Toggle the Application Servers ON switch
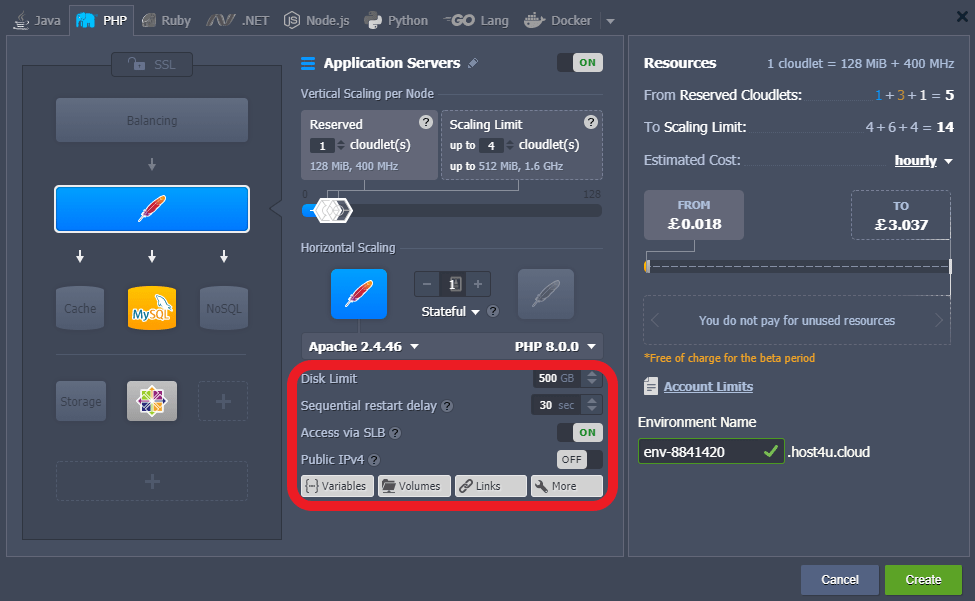 tap(580, 63)
